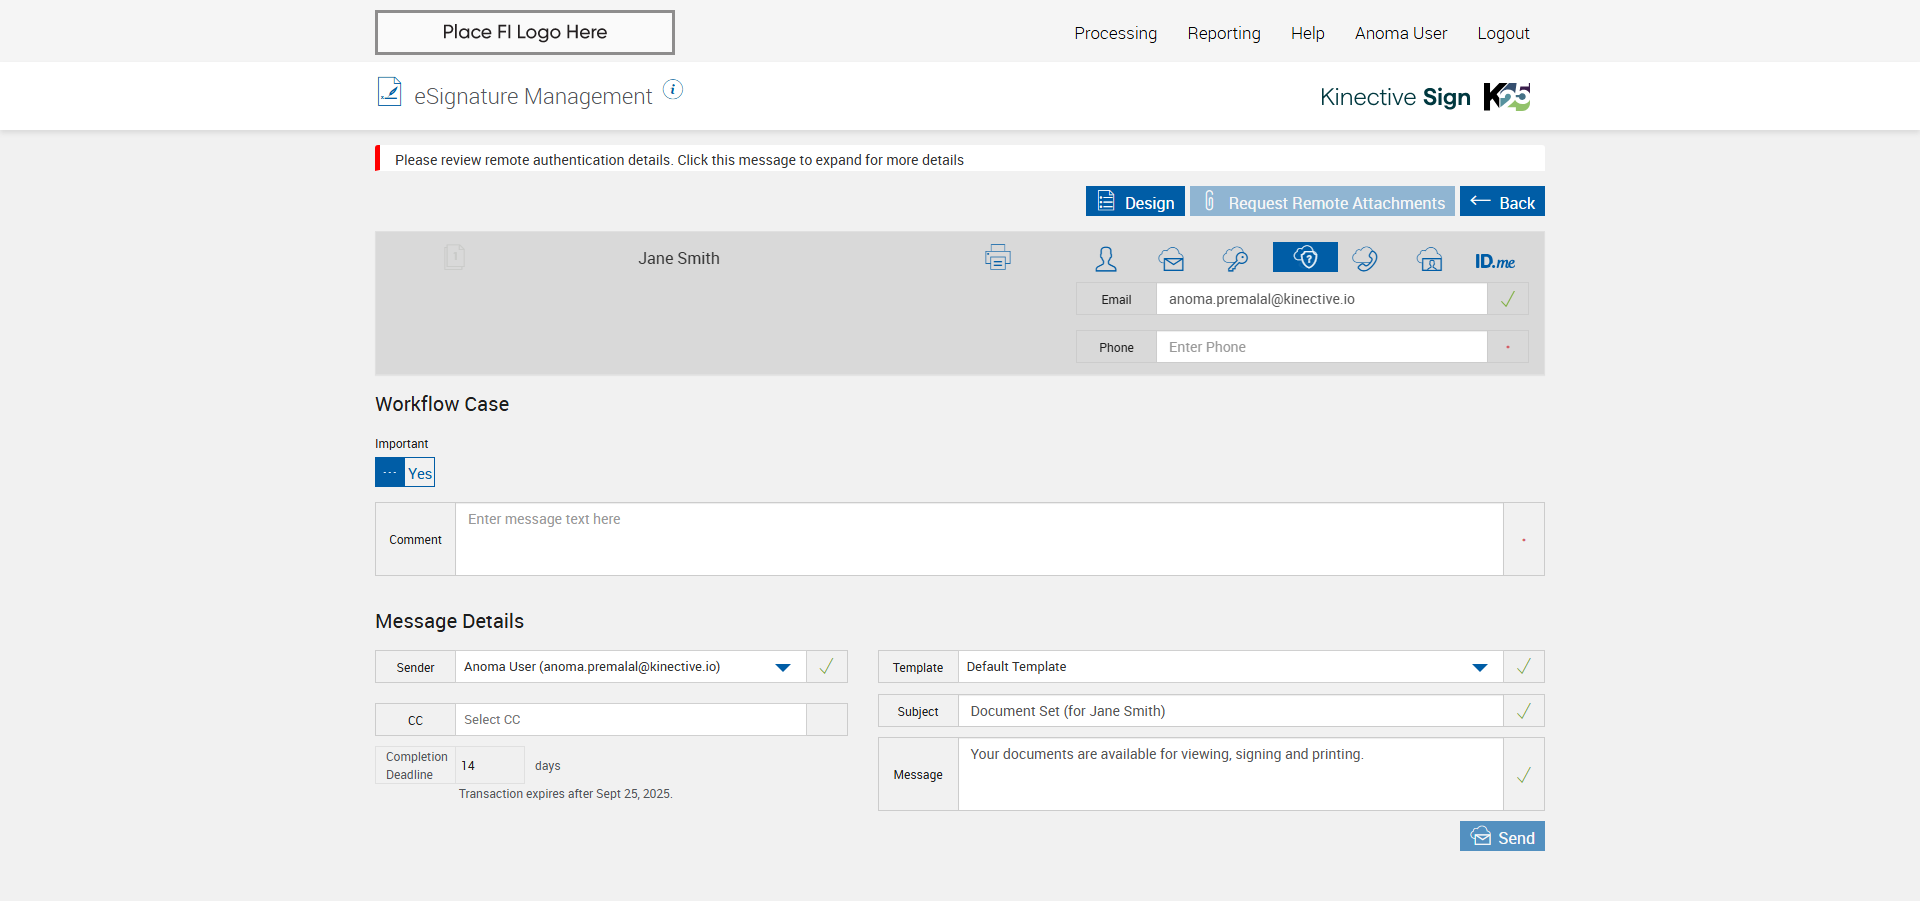This screenshot has width=1920, height=901.
Task: Choose the cloud envelope email authentication icon
Action: [1172, 260]
